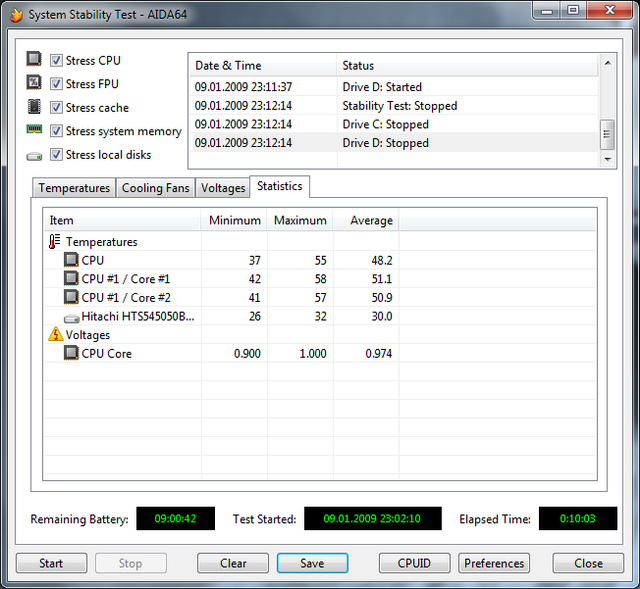Viewport: 640px width, 589px height.
Task: Click the Temperatures group row in statistics
Action: coord(320,241)
